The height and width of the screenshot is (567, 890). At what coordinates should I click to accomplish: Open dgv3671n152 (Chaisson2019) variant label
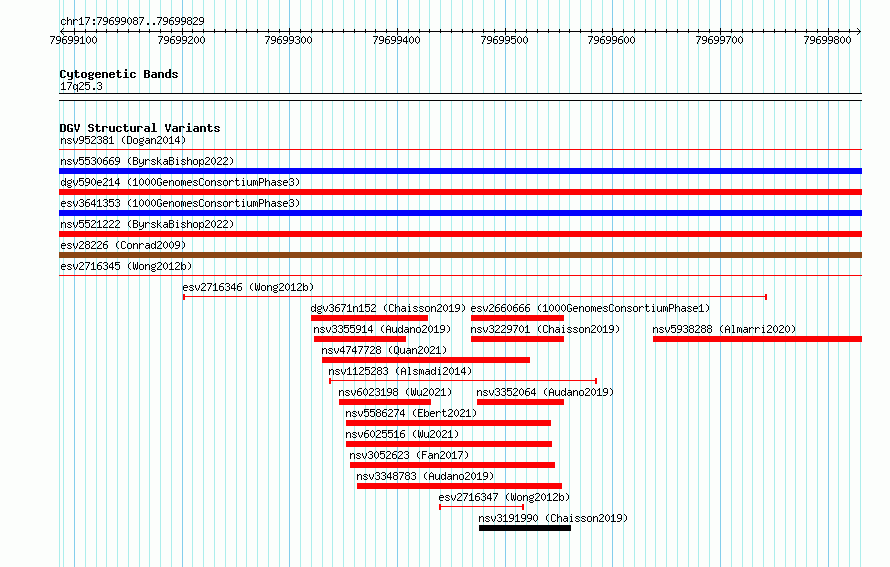pos(388,308)
